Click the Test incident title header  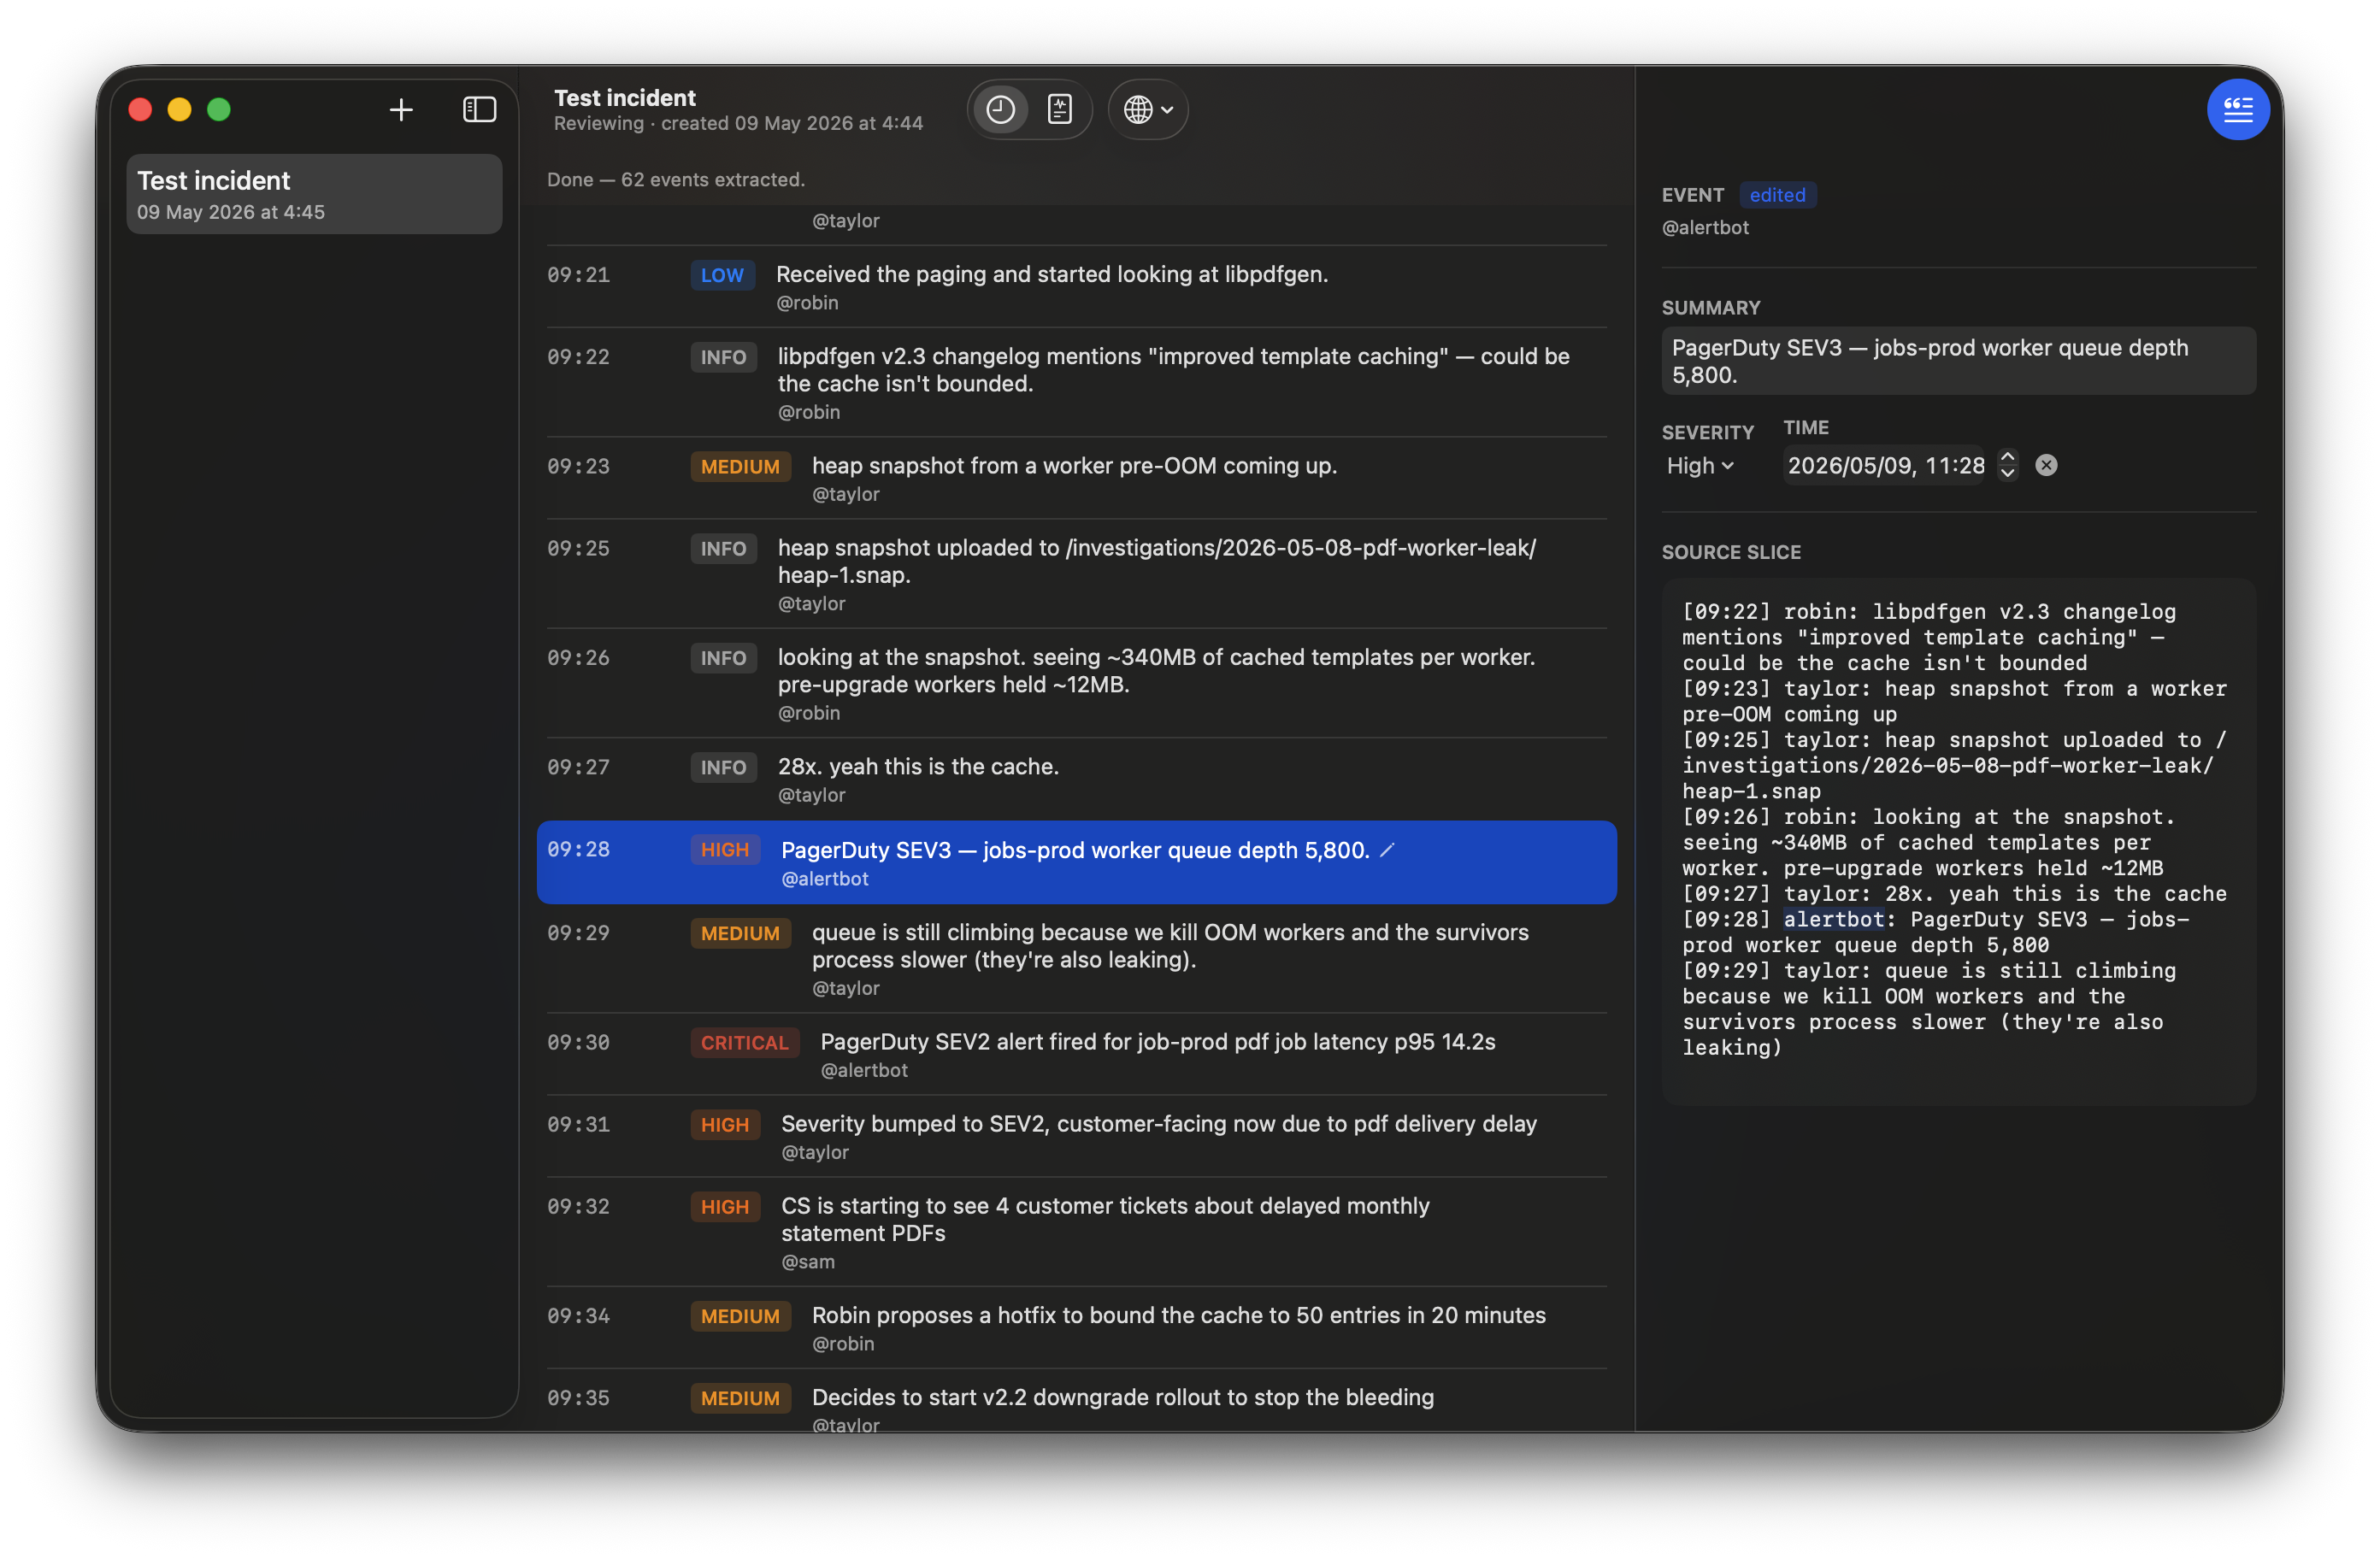point(625,98)
